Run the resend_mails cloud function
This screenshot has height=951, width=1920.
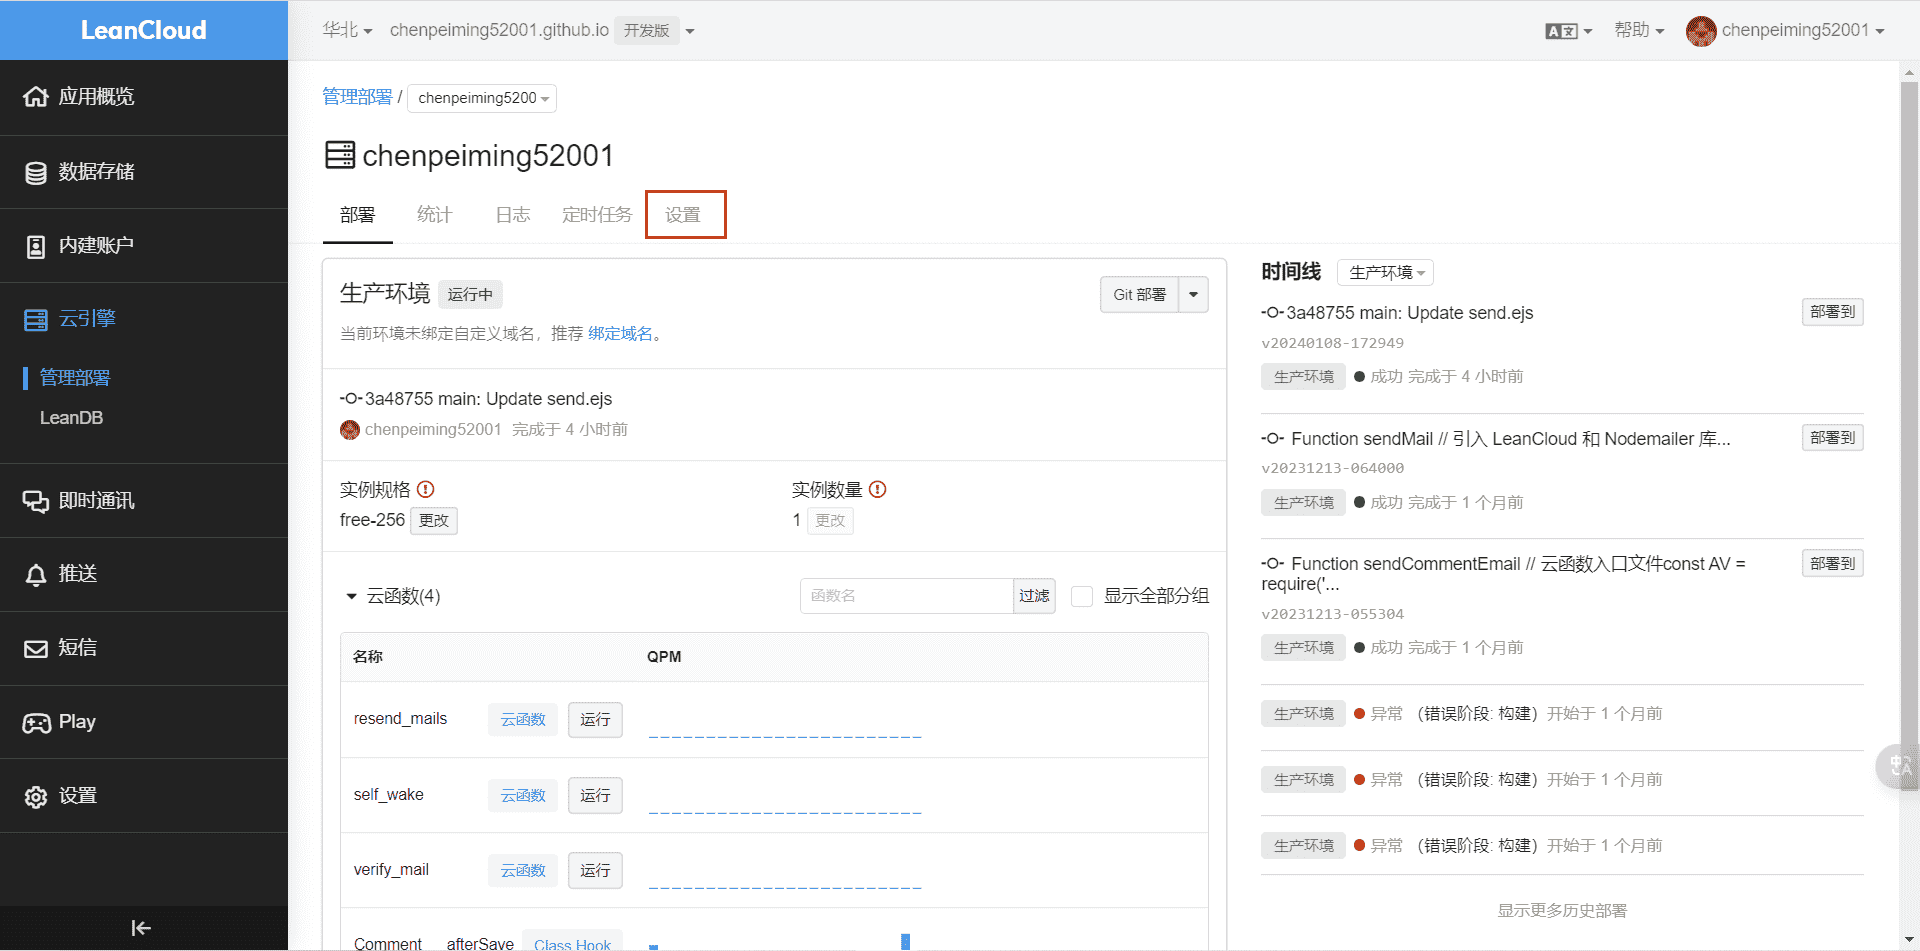[595, 720]
